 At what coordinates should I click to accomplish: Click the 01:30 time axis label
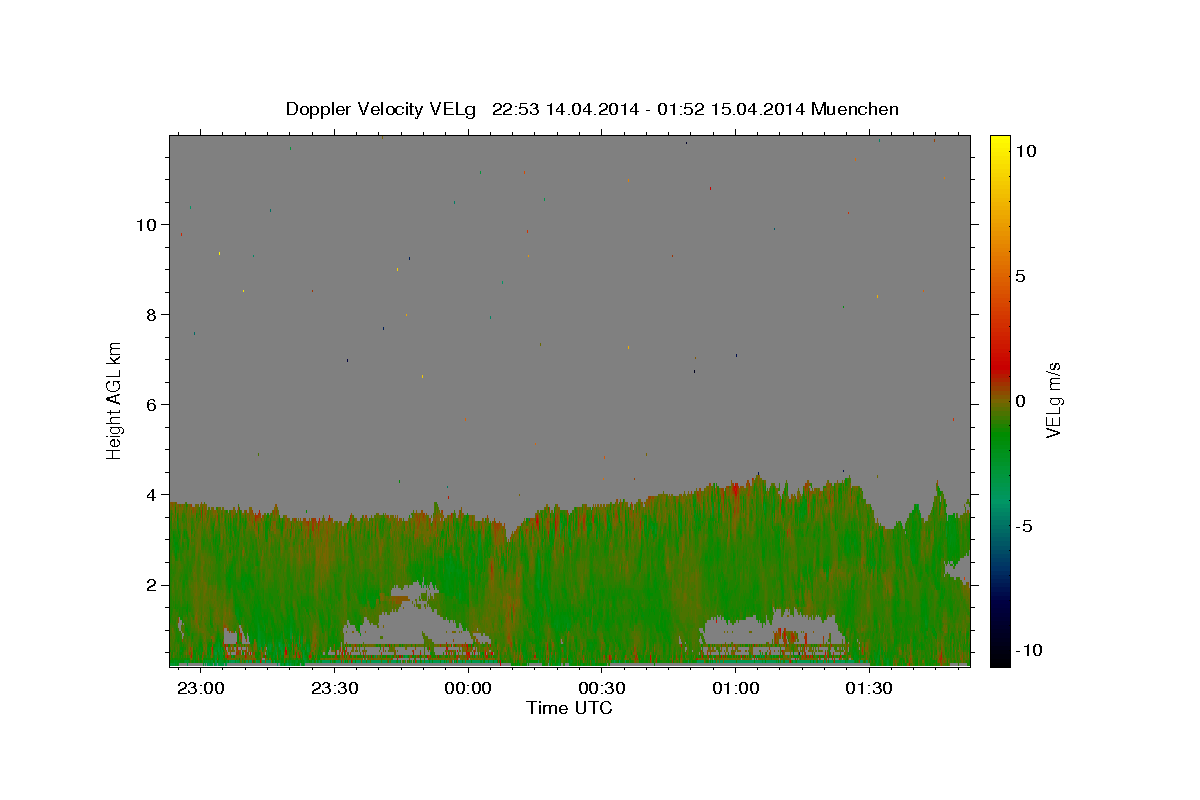(870, 688)
